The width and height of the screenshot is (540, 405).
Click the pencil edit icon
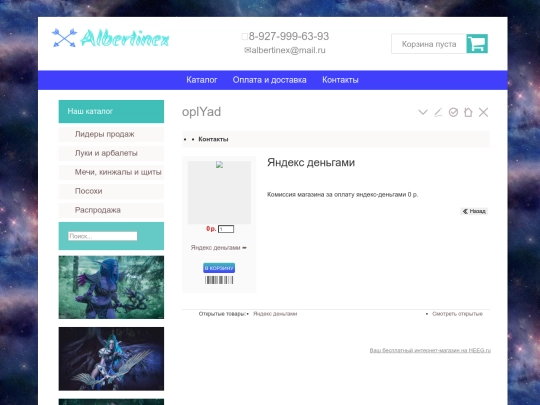pos(438,112)
